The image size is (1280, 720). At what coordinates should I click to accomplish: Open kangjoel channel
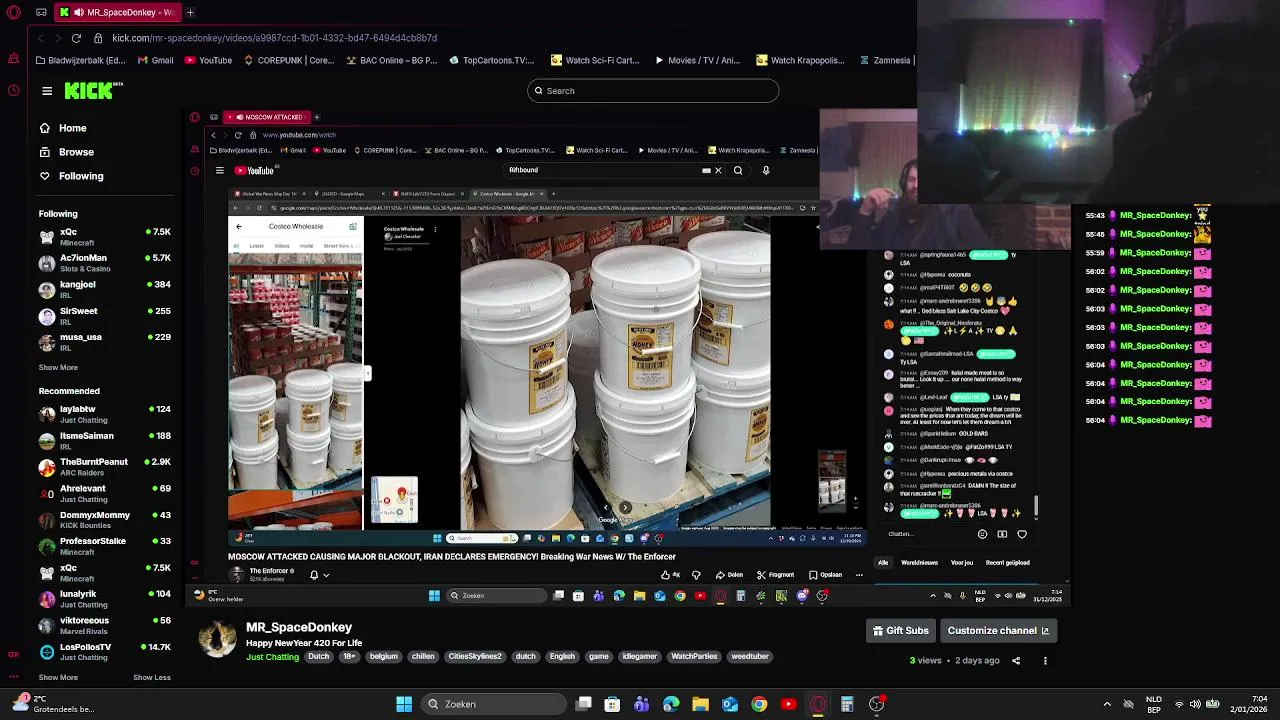click(105, 289)
